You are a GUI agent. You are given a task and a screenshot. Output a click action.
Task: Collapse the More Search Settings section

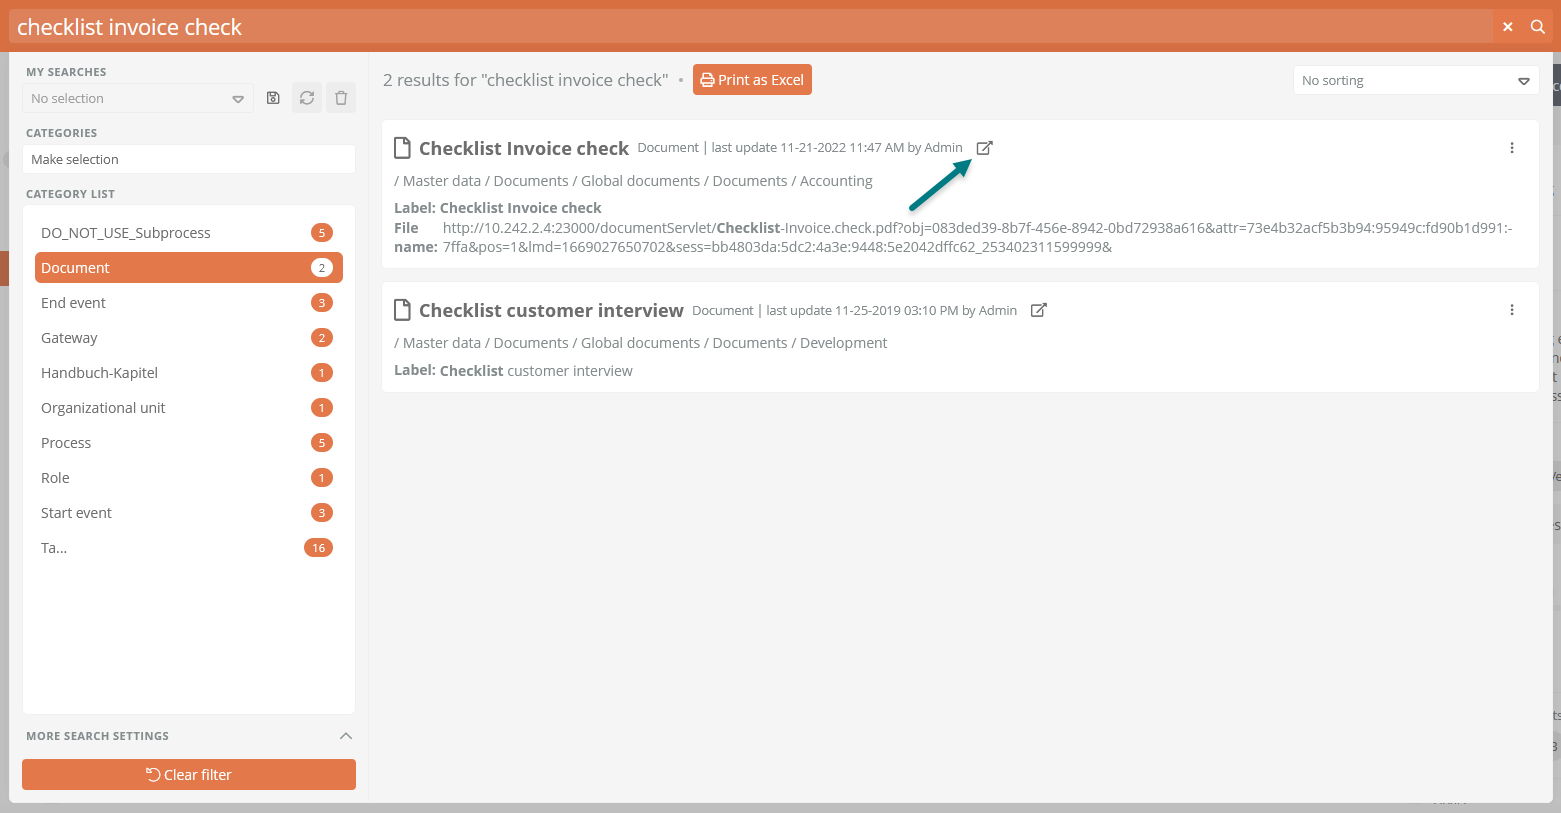[x=346, y=736]
